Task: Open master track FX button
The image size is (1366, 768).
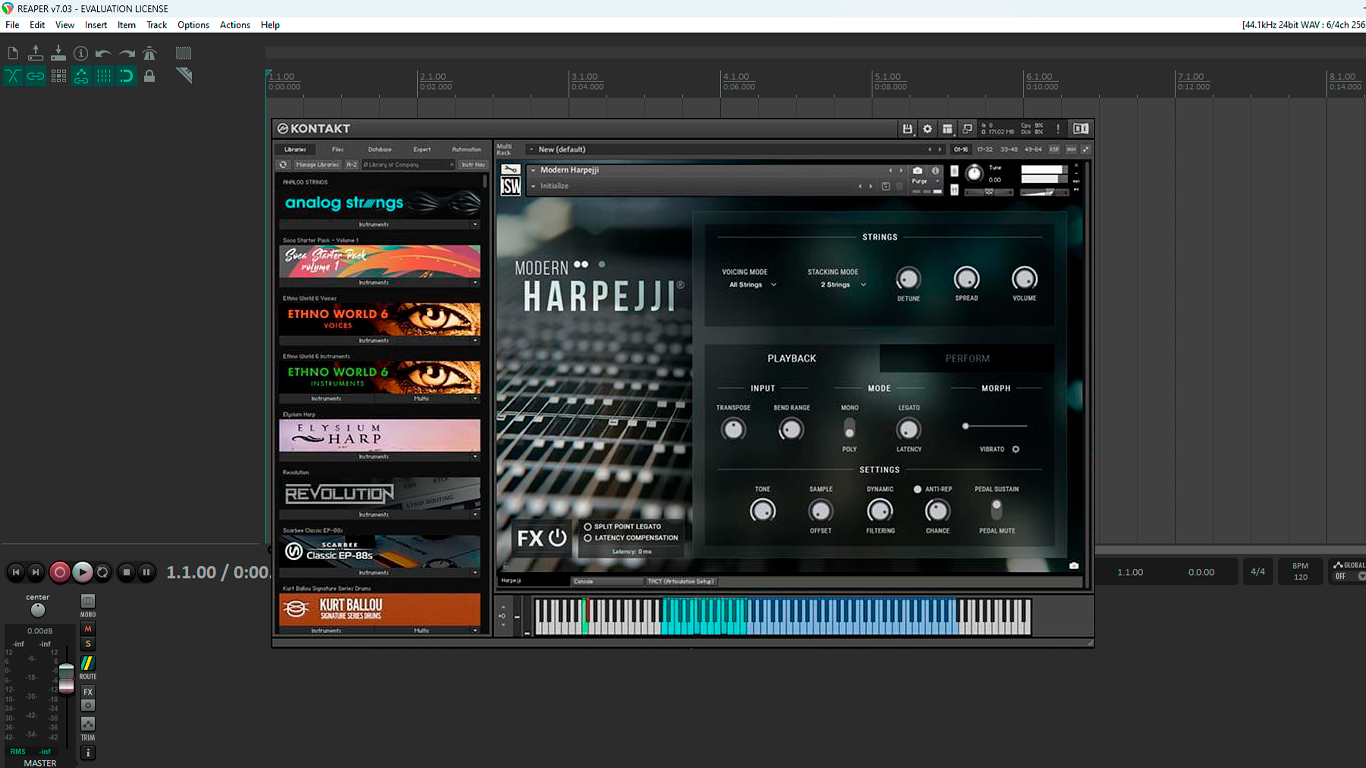Action: 88,692
